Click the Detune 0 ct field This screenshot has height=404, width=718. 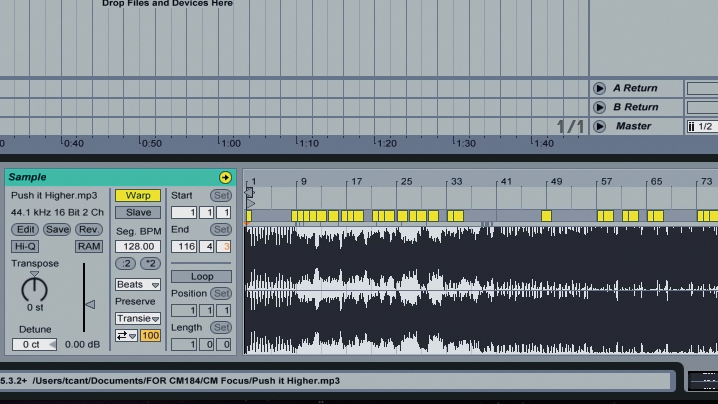click(34, 344)
